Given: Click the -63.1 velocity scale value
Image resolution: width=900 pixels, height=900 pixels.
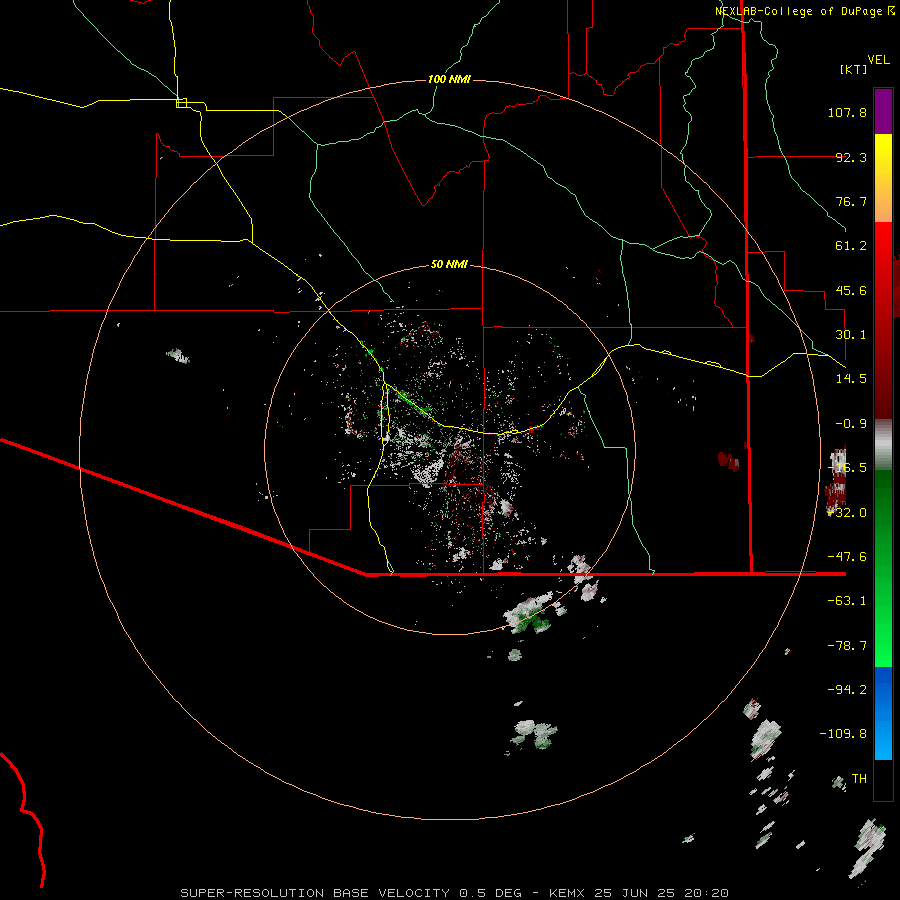Looking at the screenshot, I should tap(847, 601).
